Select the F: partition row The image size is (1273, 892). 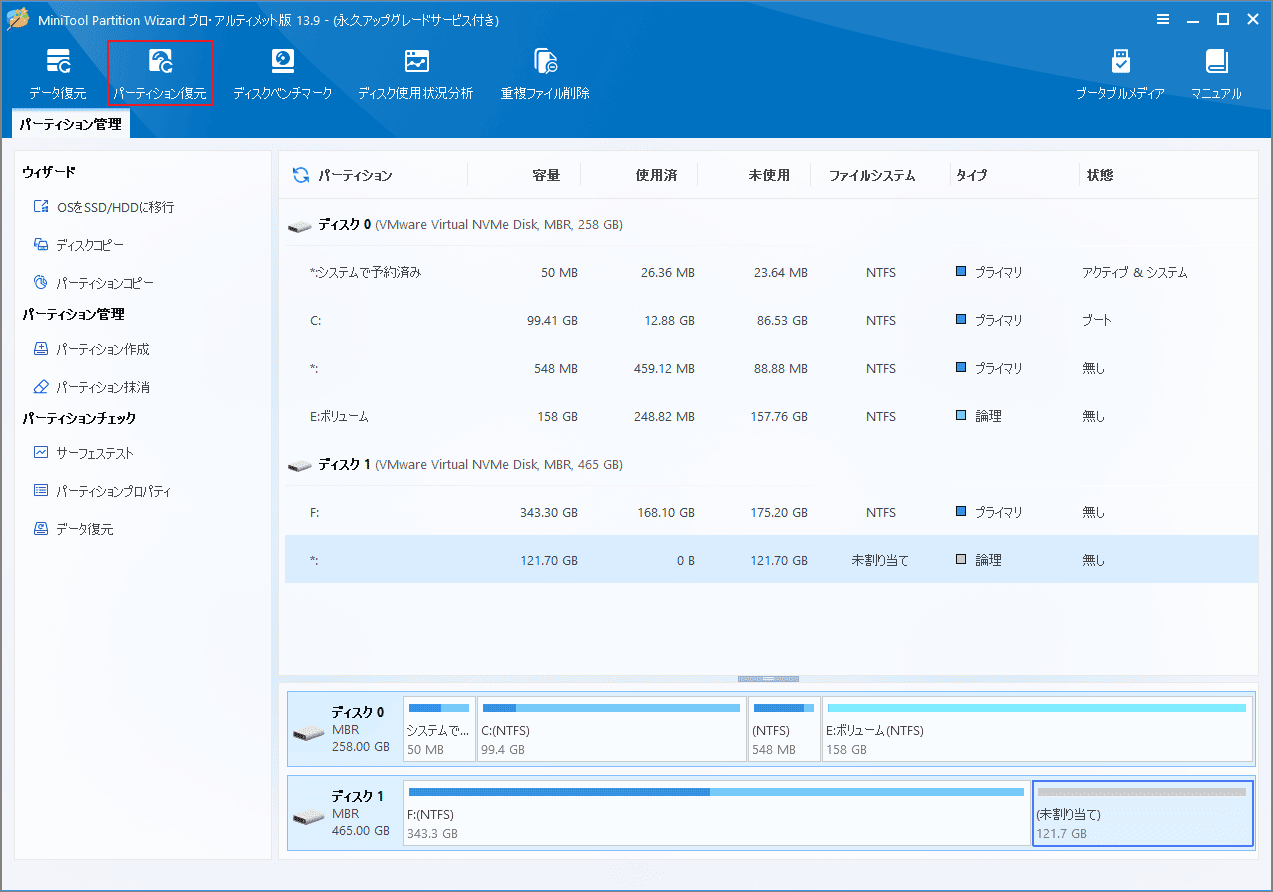click(x=770, y=512)
